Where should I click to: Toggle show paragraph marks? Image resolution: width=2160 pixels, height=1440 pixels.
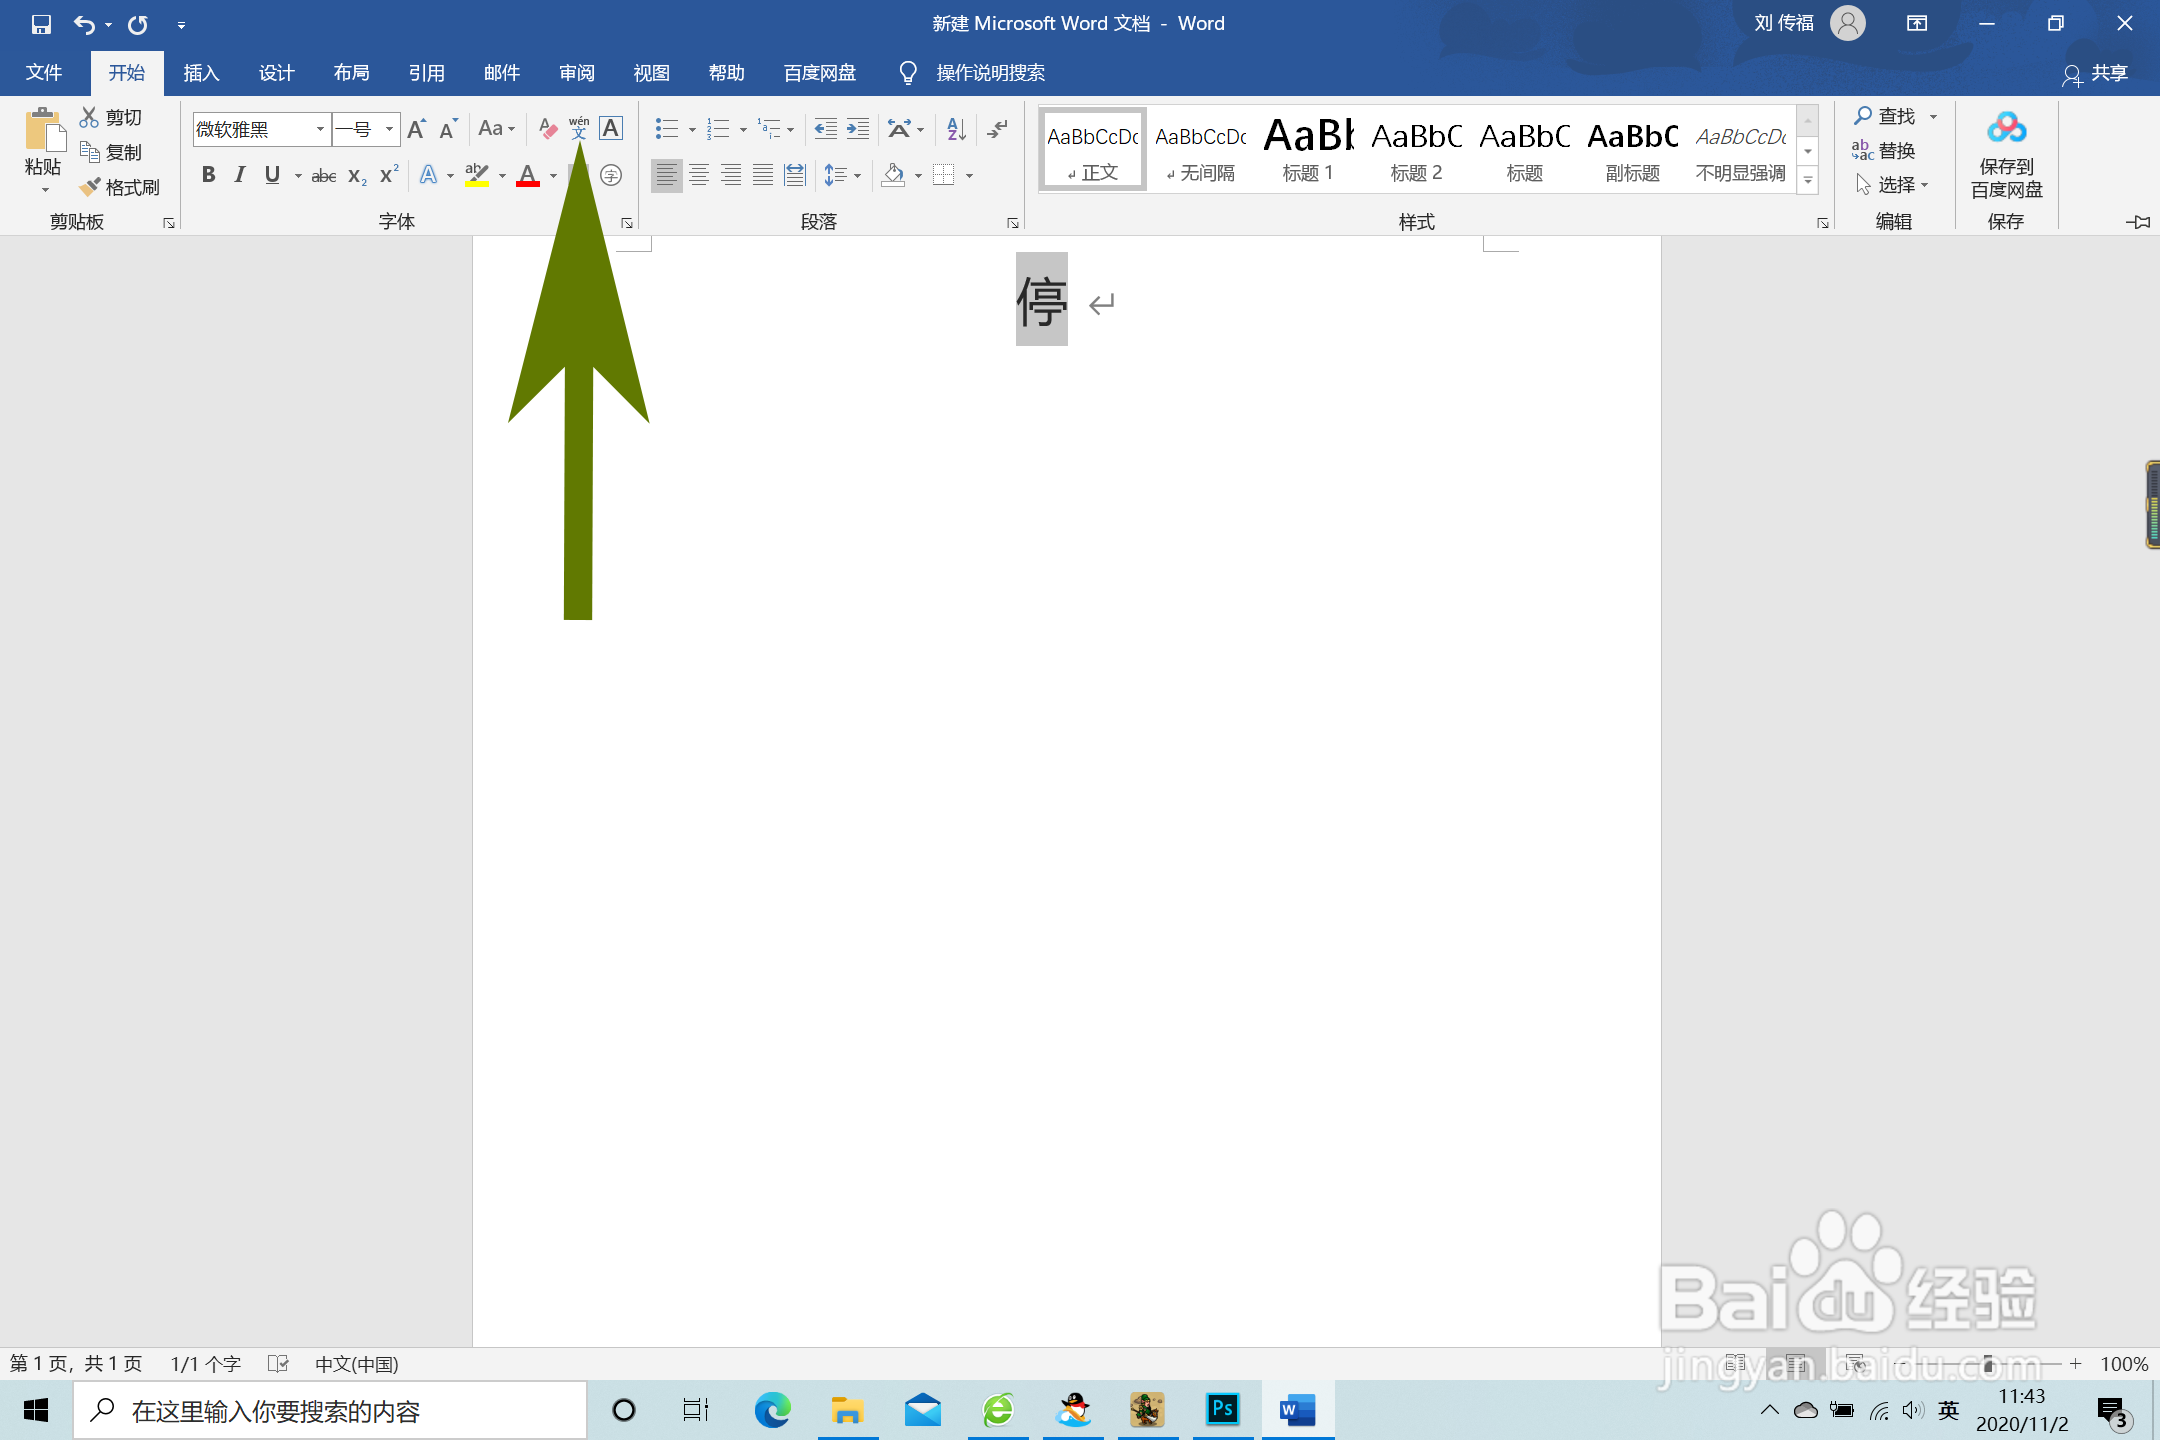(997, 129)
